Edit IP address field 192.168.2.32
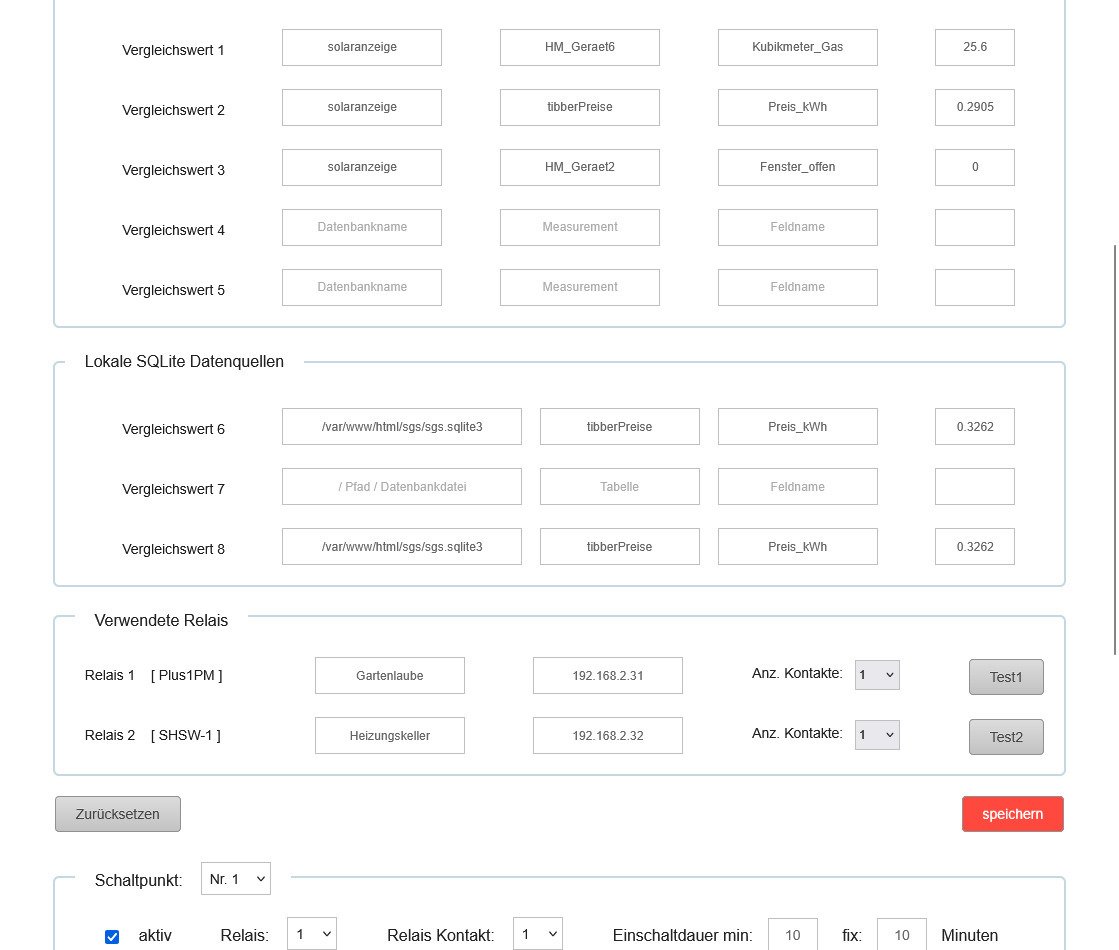 tap(607, 736)
